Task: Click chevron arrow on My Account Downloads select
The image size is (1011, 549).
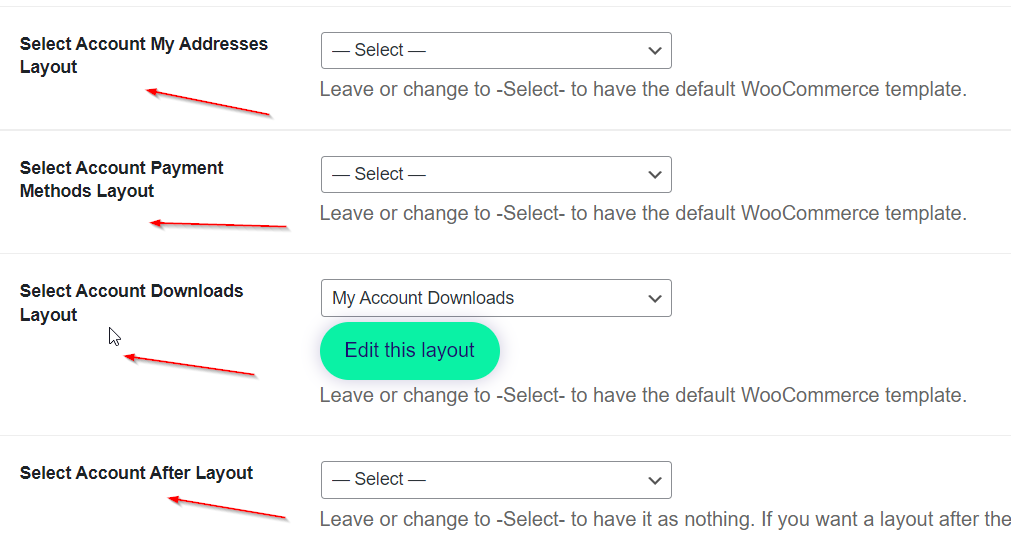Action: [x=655, y=298]
